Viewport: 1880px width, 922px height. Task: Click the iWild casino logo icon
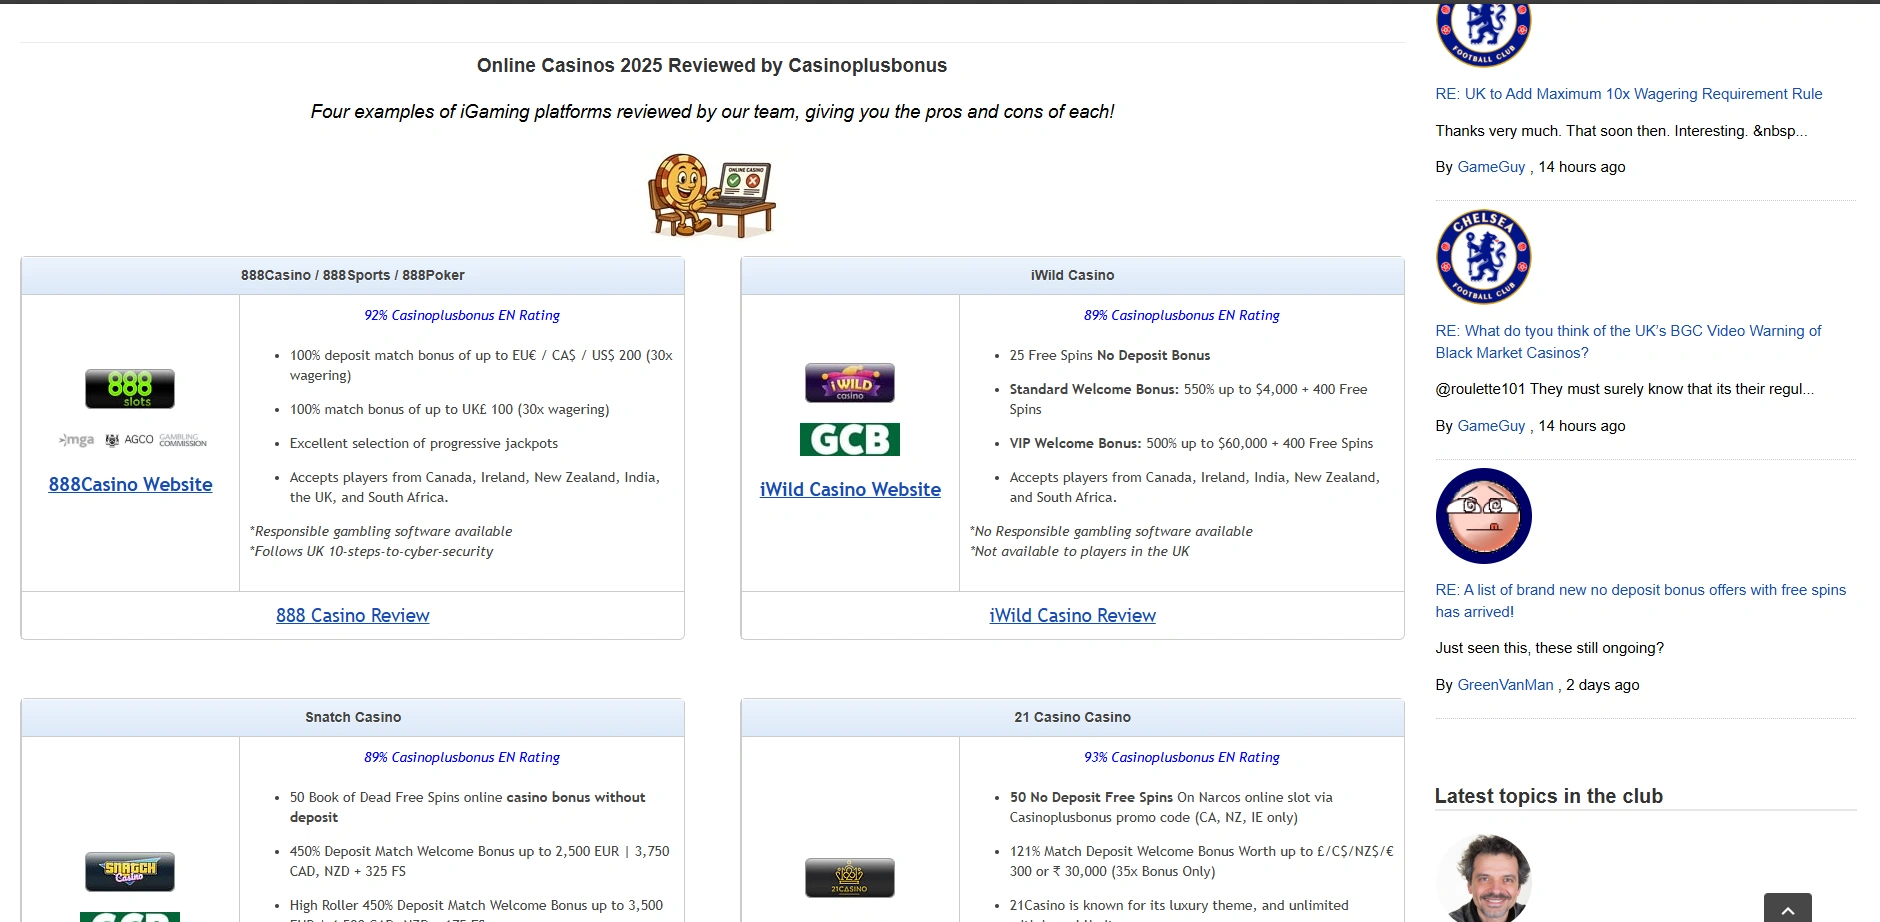pos(850,383)
